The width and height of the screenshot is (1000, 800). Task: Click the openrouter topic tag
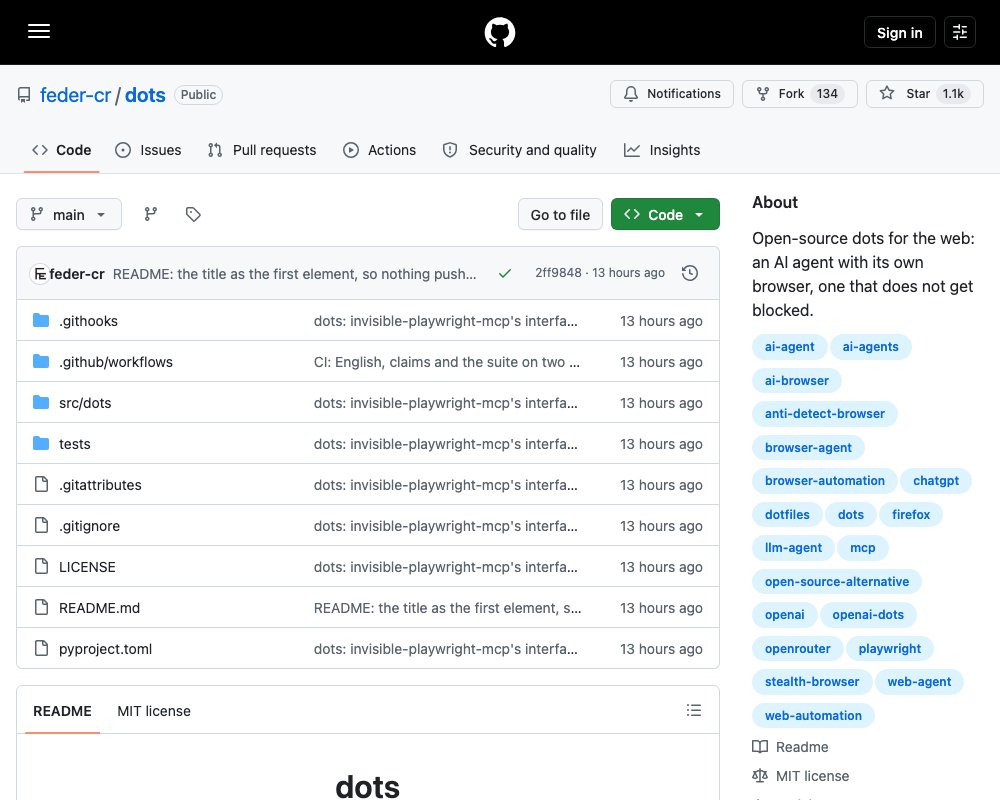(x=797, y=648)
